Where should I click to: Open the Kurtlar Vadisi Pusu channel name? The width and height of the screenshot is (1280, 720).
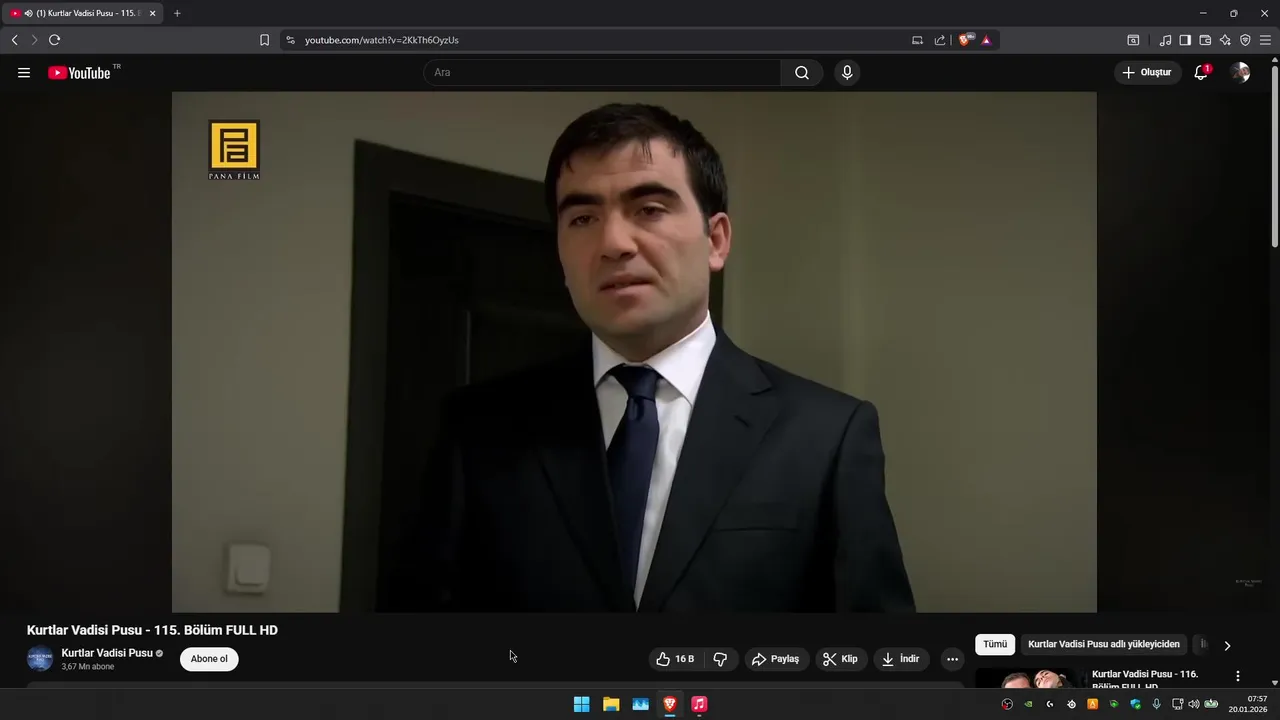(x=107, y=653)
